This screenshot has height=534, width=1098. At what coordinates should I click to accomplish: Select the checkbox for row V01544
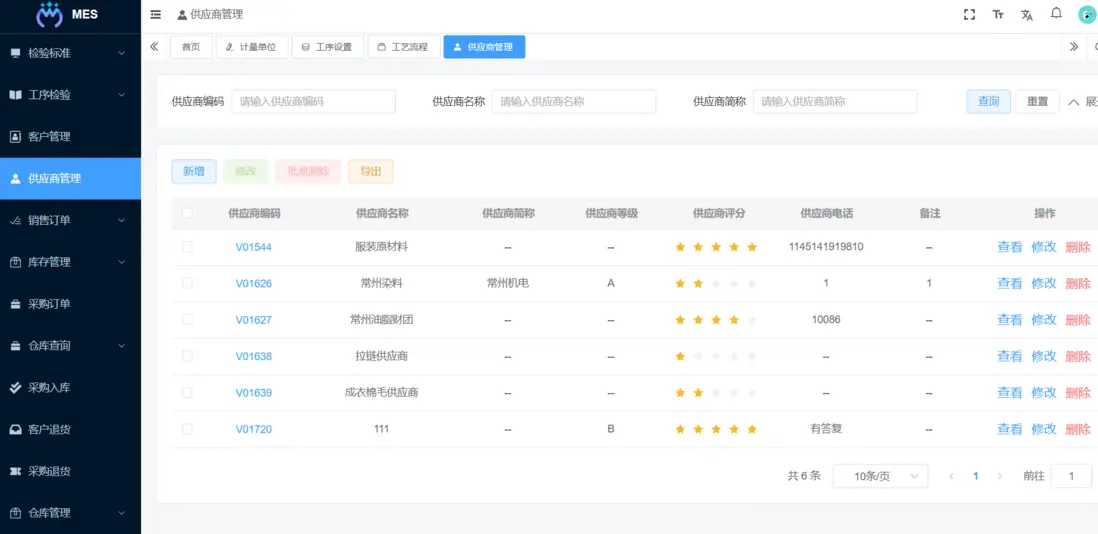pyautogui.click(x=187, y=247)
